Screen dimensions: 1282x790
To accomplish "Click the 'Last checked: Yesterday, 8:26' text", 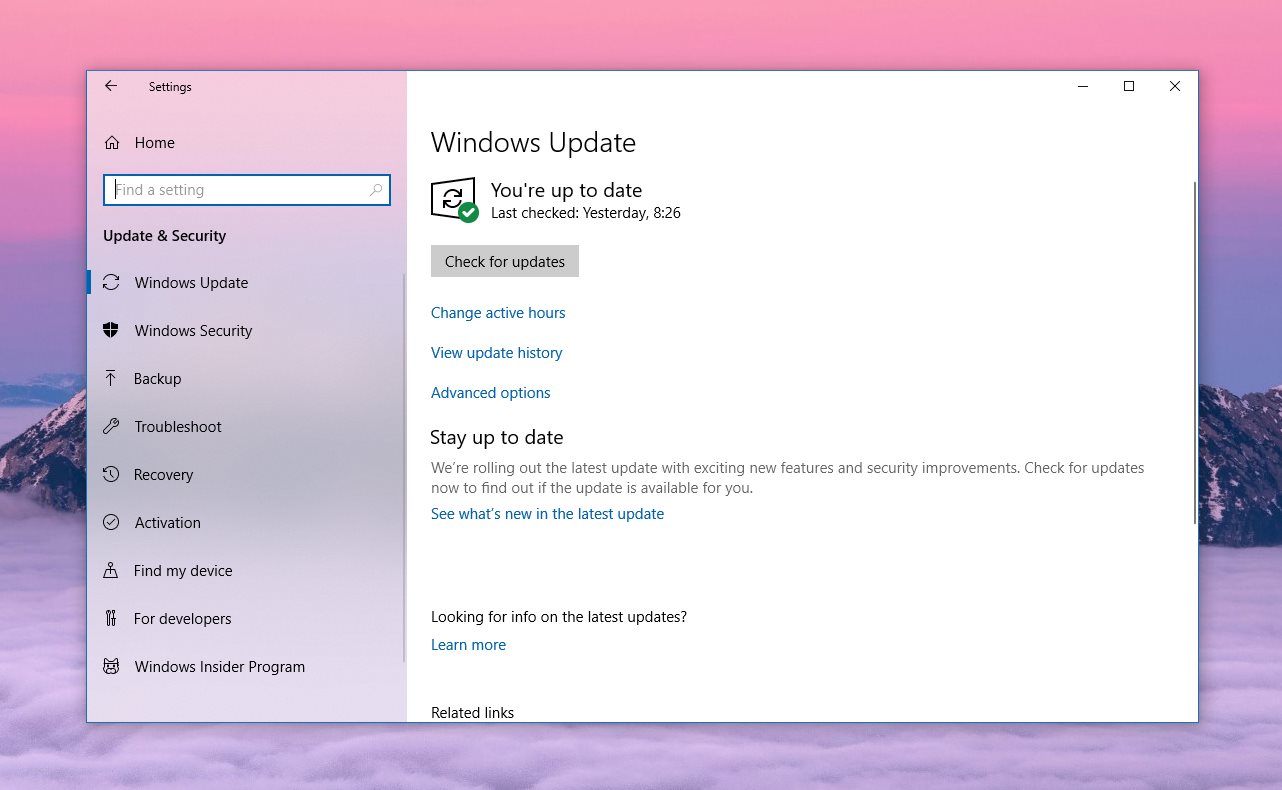I will point(586,213).
